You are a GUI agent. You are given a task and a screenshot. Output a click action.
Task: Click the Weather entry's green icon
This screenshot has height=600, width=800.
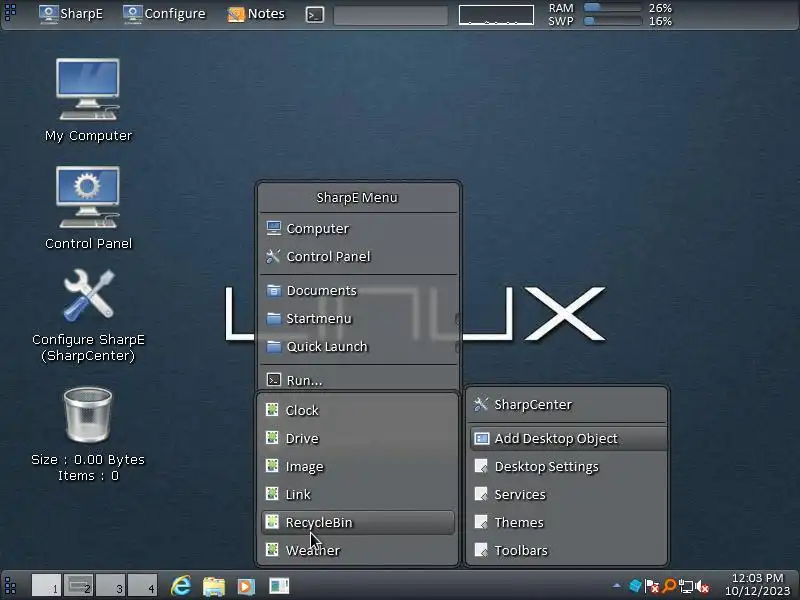[272, 549]
